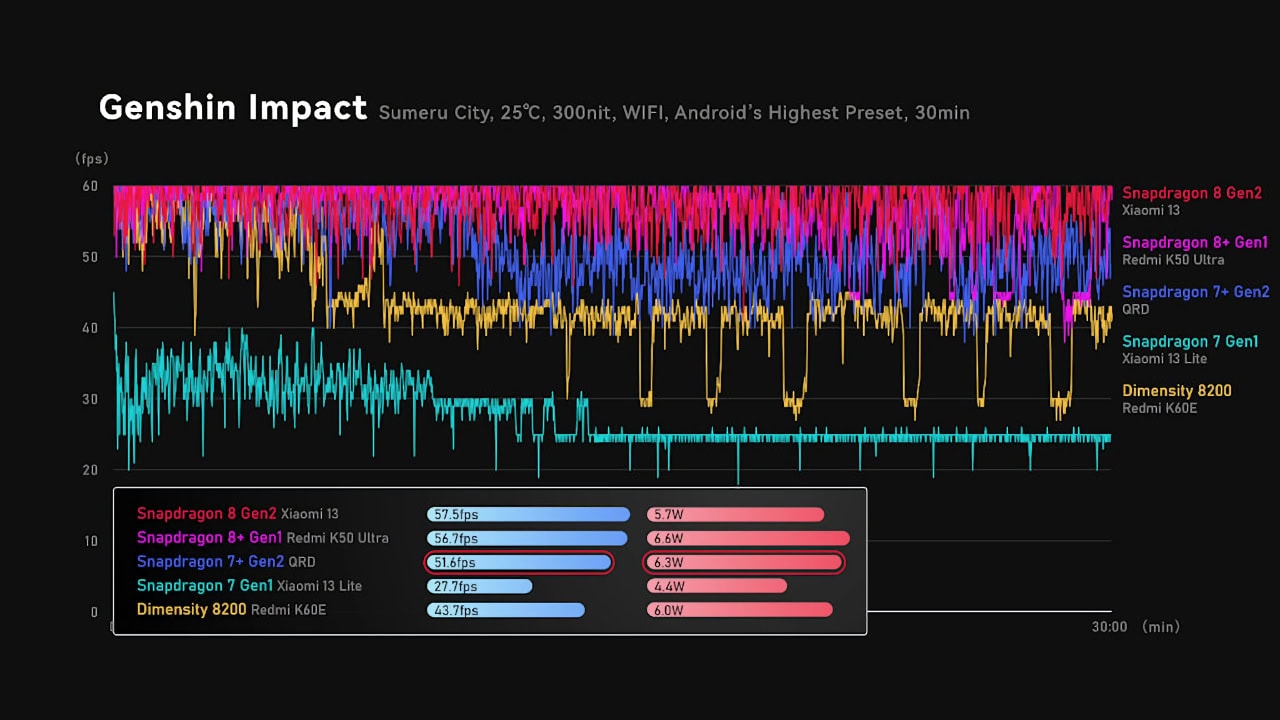Select Snapdragon 8 Gen2 in the right legend
This screenshot has width=1280, height=720.
pos(1192,194)
